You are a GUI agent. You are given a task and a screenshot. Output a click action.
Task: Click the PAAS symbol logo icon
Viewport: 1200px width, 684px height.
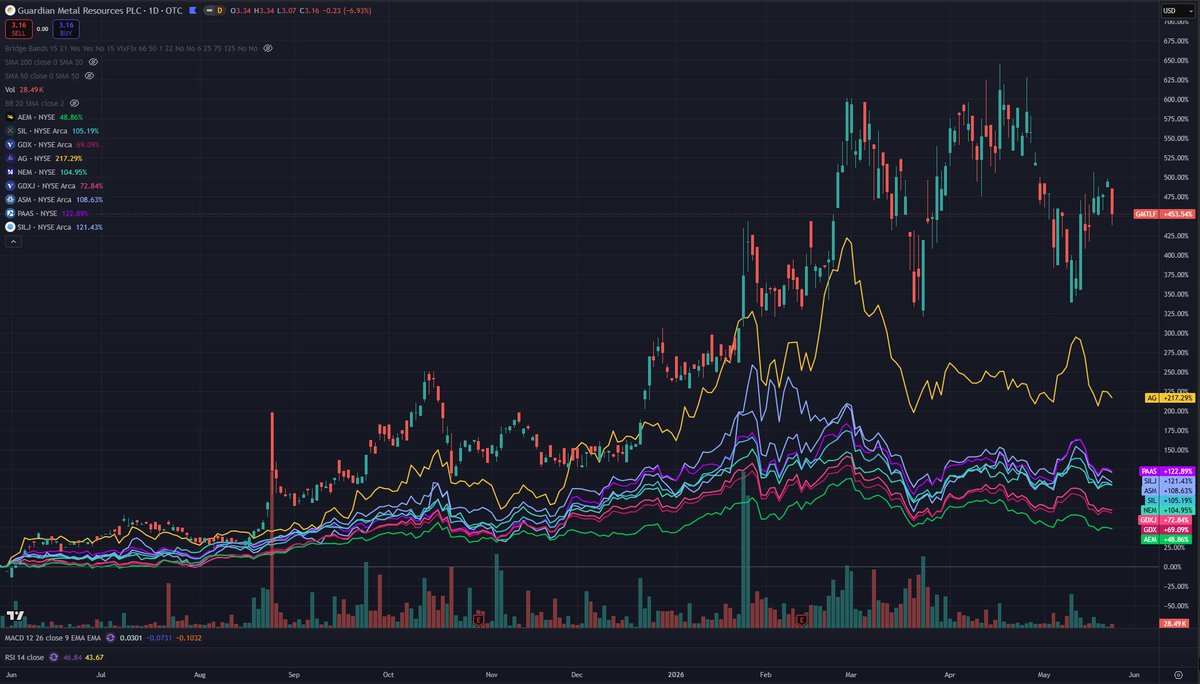tap(10, 213)
